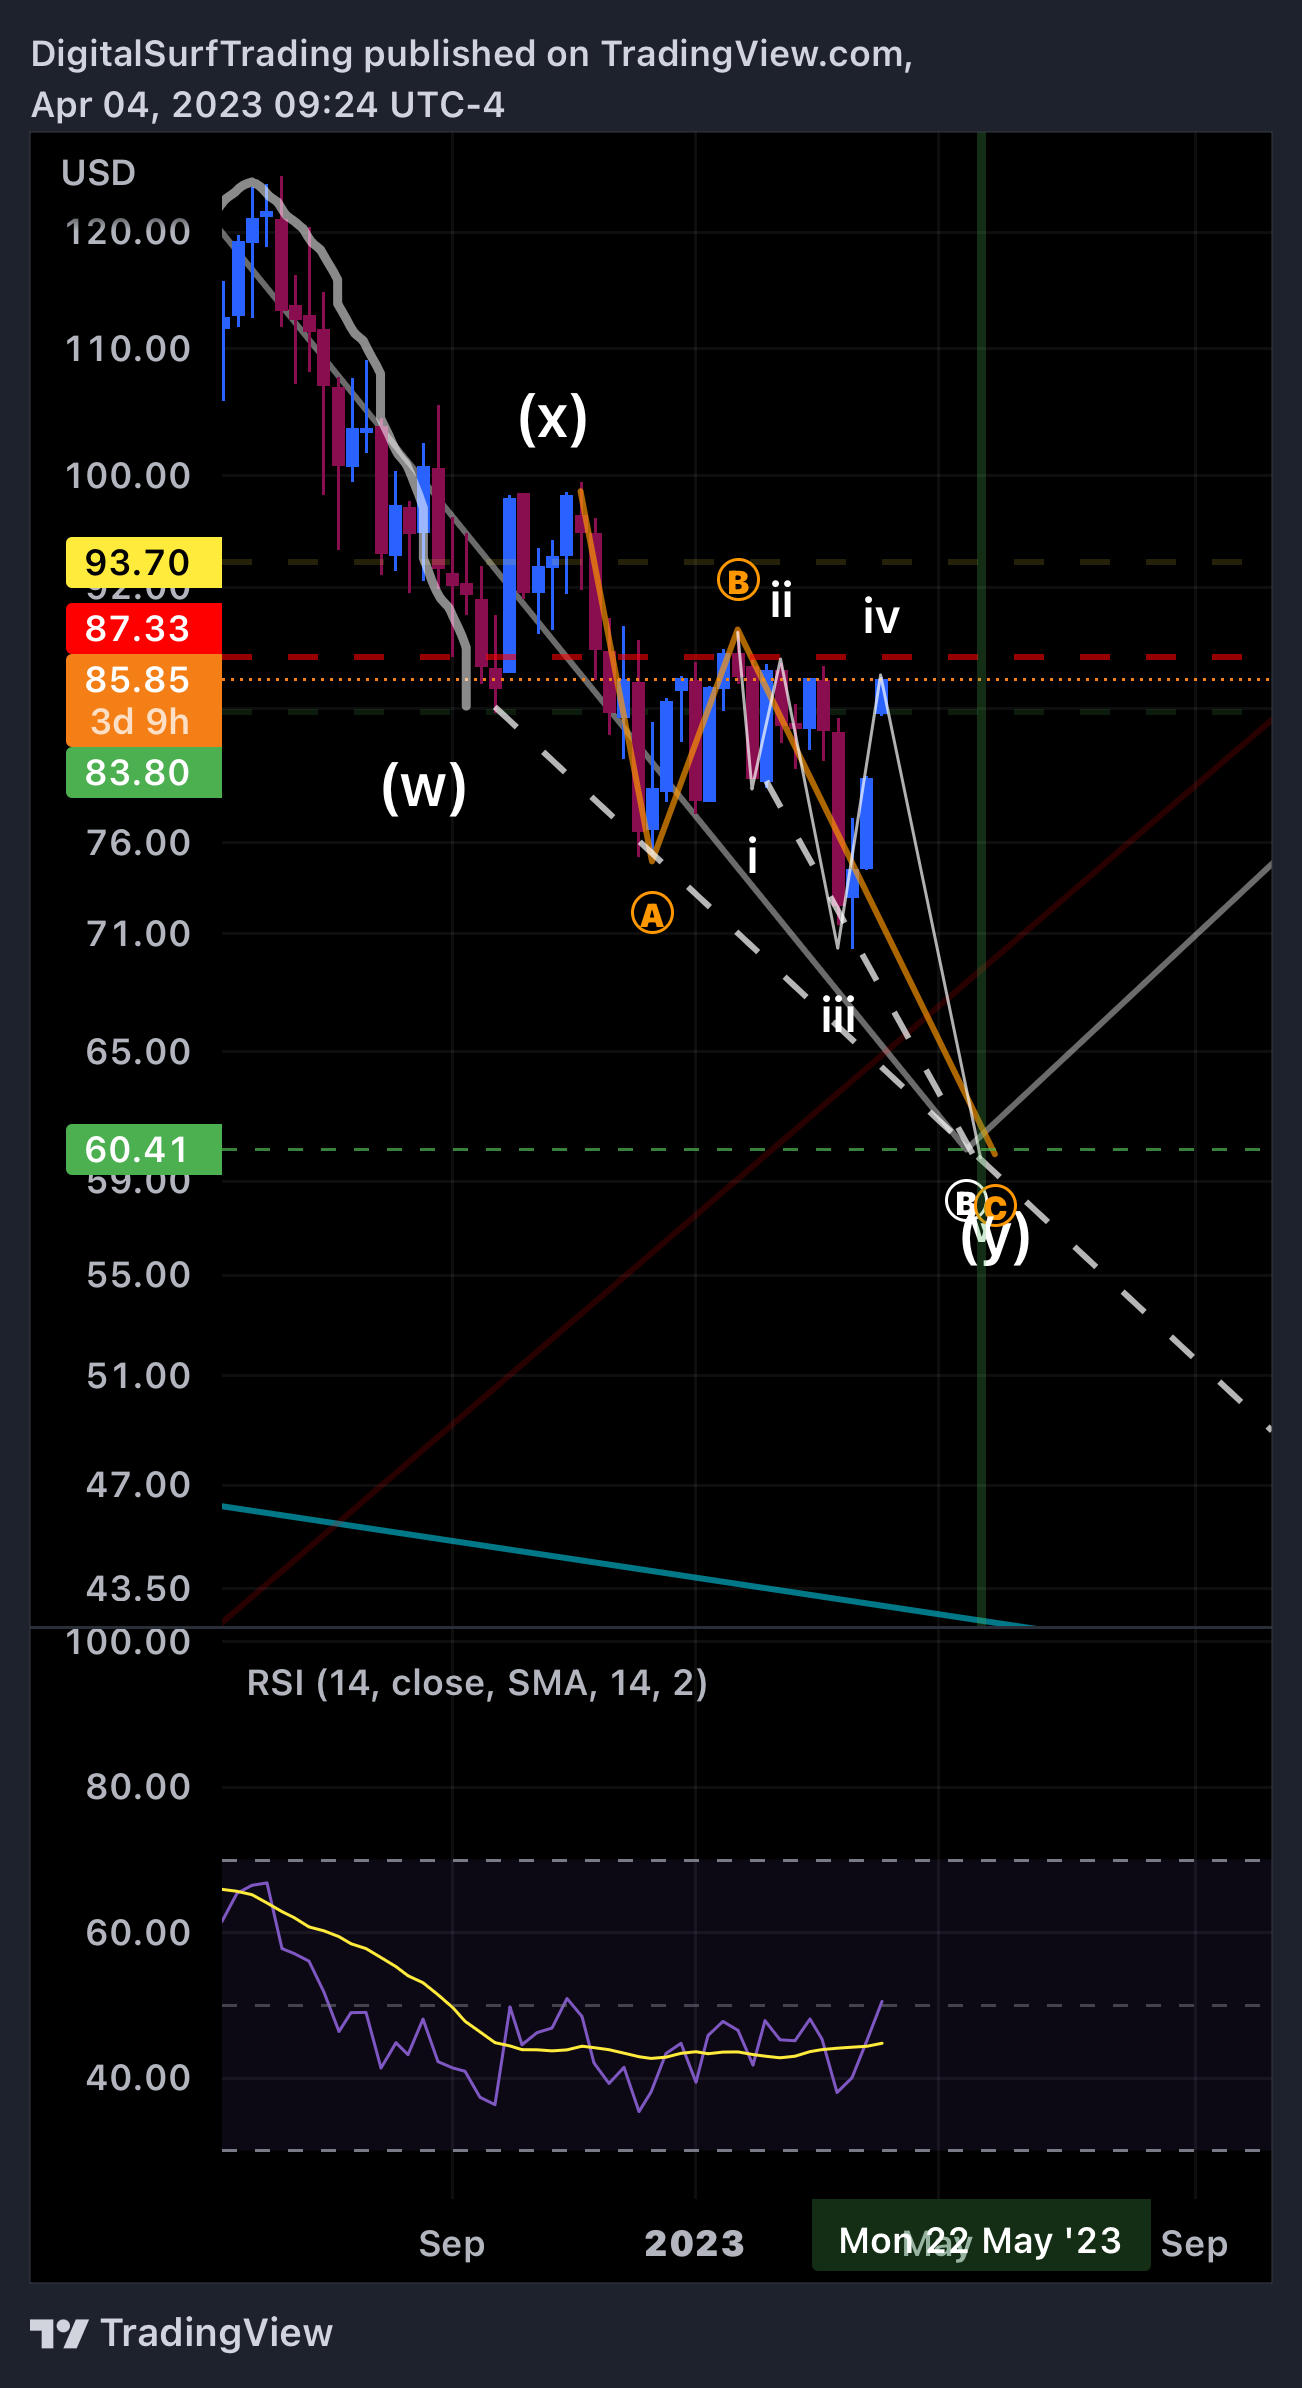This screenshot has height=2388, width=1302.
Task: Click the RSI 60.00 axis label
Action: coord(138,1933)
